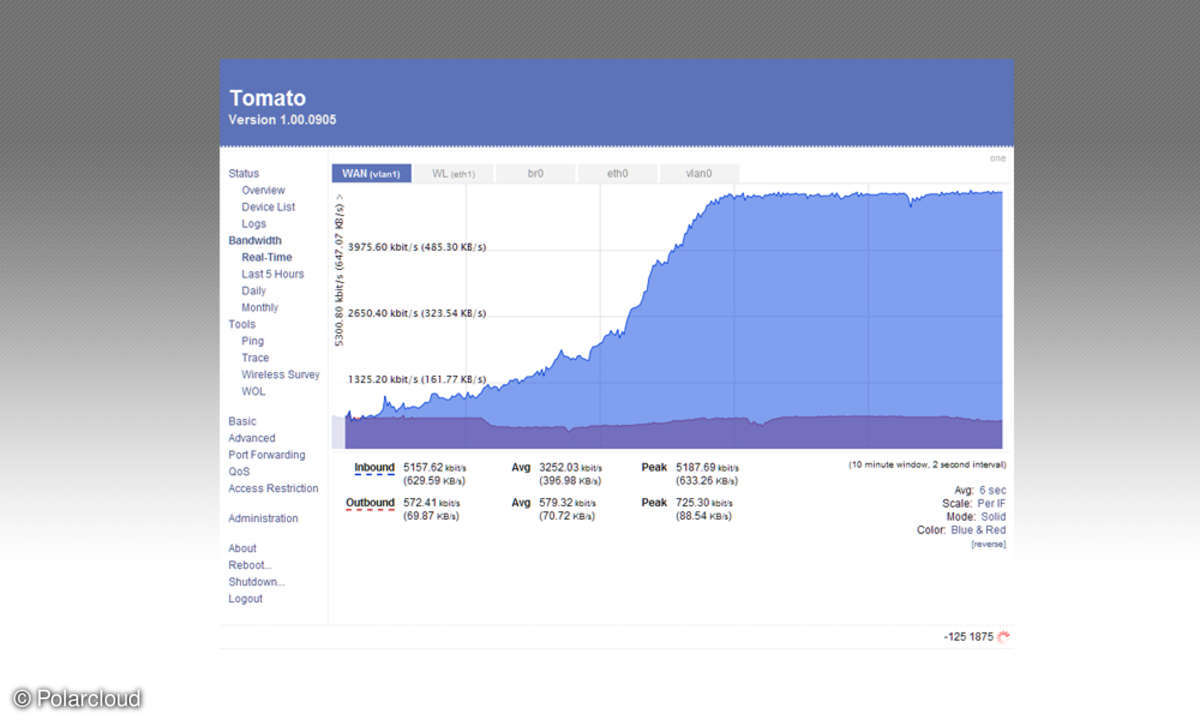The height and width of the screenshot is (720, 1200).
Task: Select Real-Time bandwidth view
Action: click(267, 257)
